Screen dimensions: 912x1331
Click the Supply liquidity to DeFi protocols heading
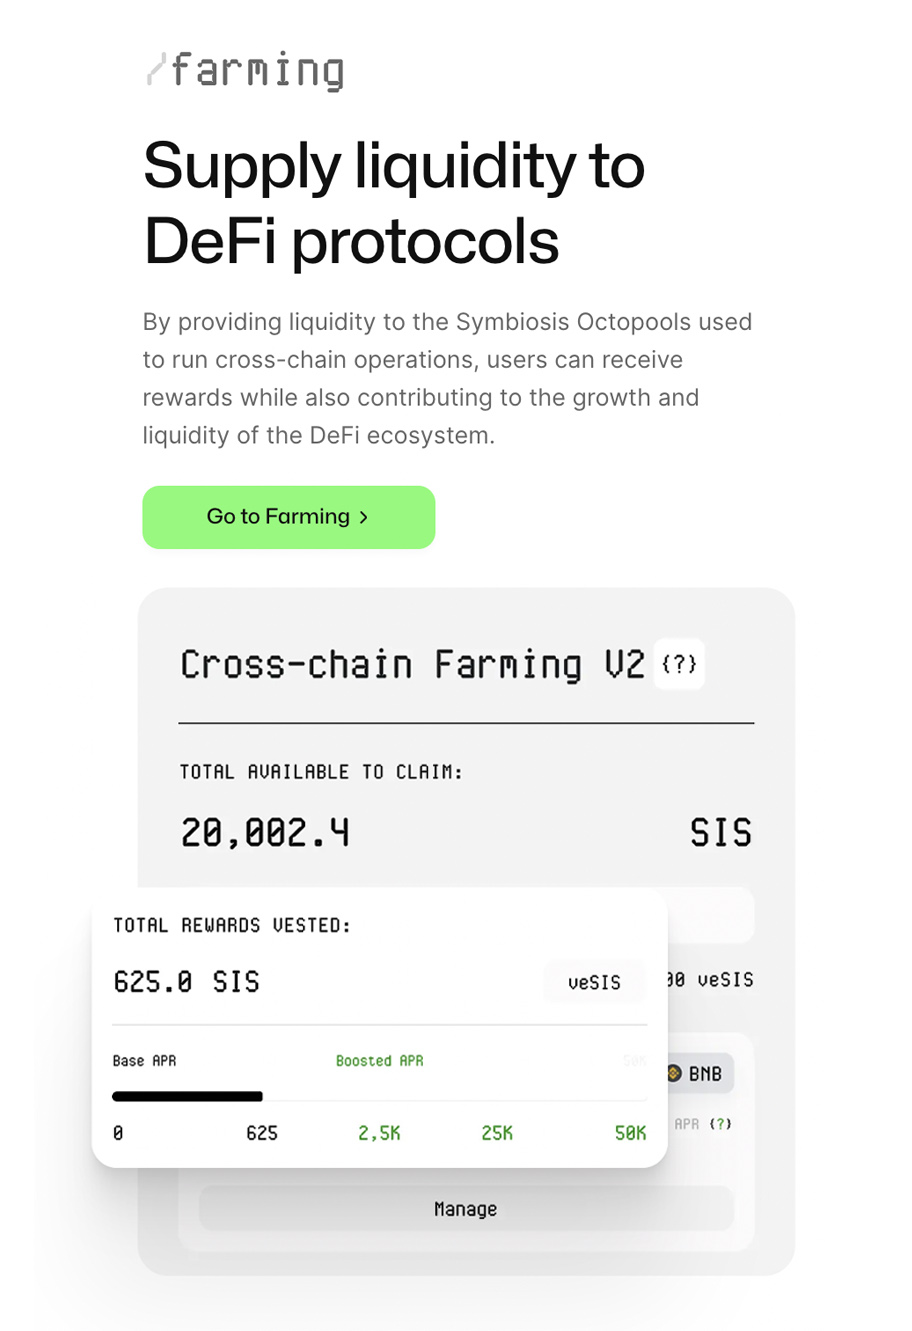tap(394, 203)
